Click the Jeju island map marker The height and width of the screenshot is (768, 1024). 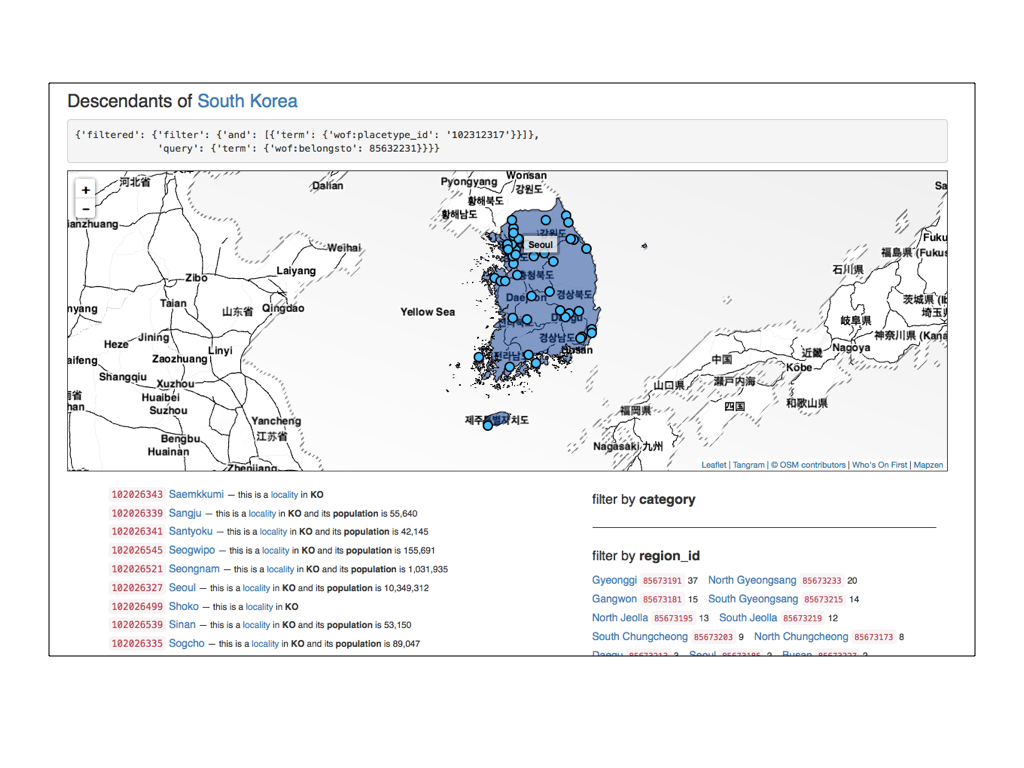488,425
